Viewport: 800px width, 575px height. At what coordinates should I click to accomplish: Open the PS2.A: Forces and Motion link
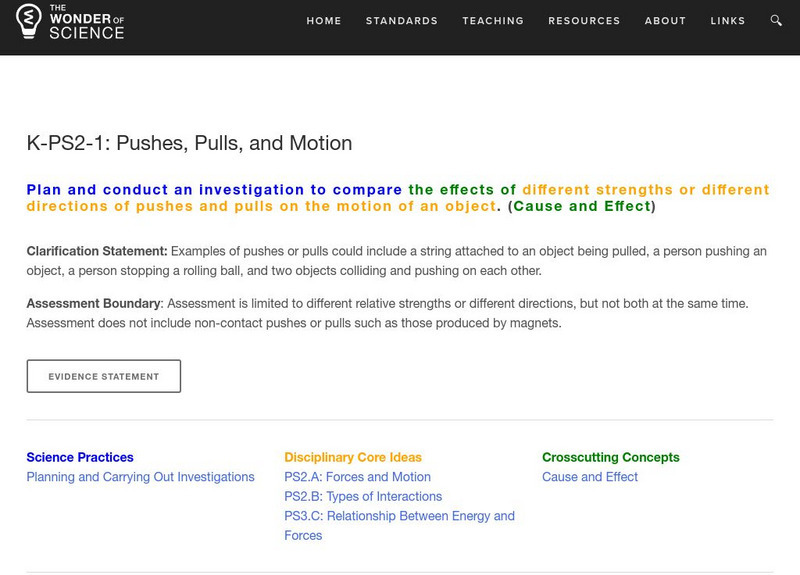(x=357, y=477)
